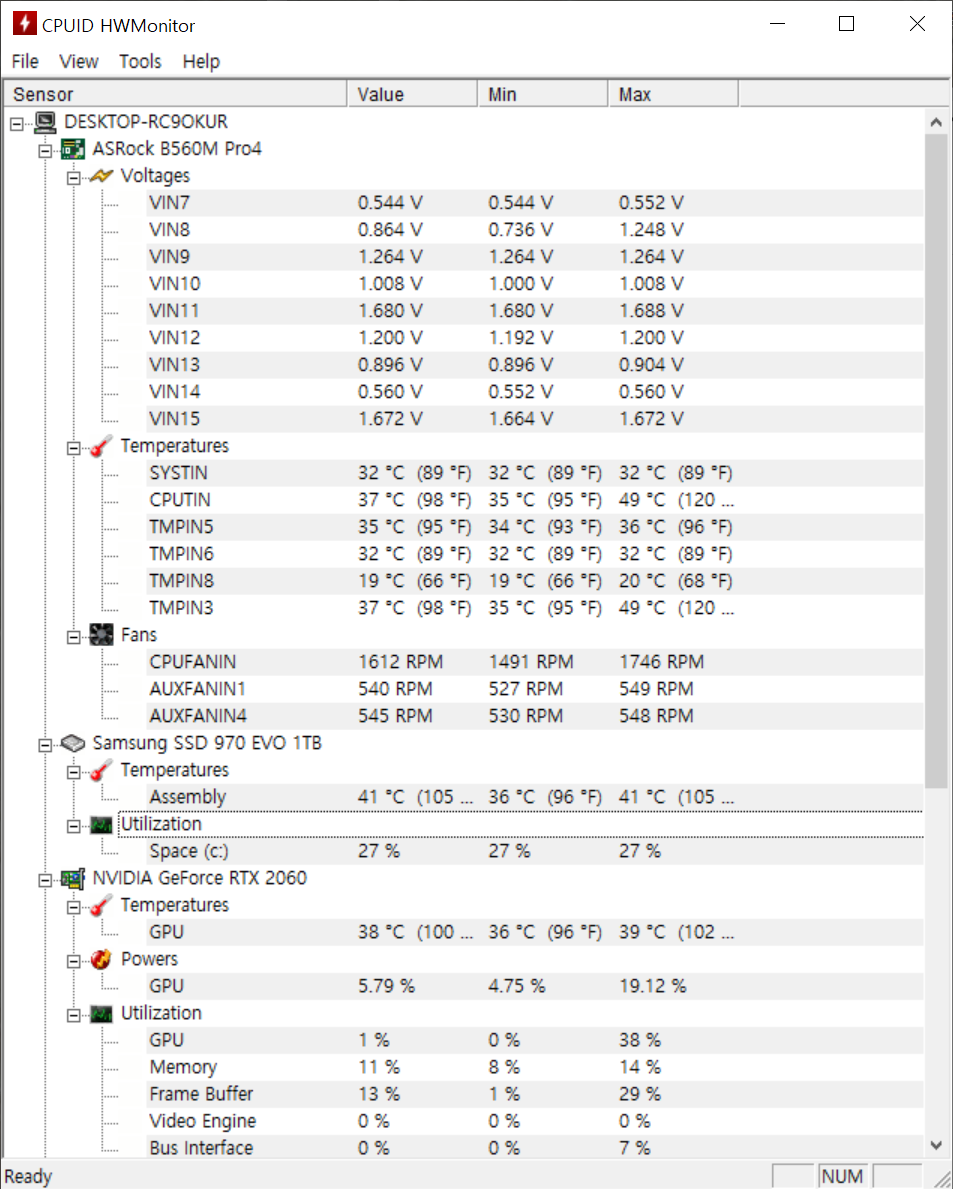Collapse the Fans group
This screenshot has width=953, height=1189.
click(x=74, y=637)
